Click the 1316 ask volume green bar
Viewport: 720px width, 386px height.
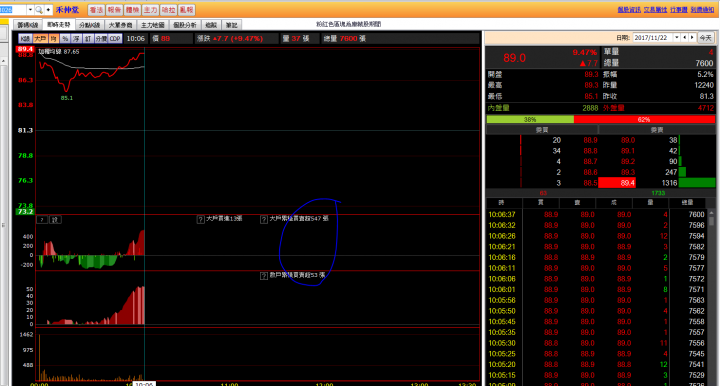point(697,183)
